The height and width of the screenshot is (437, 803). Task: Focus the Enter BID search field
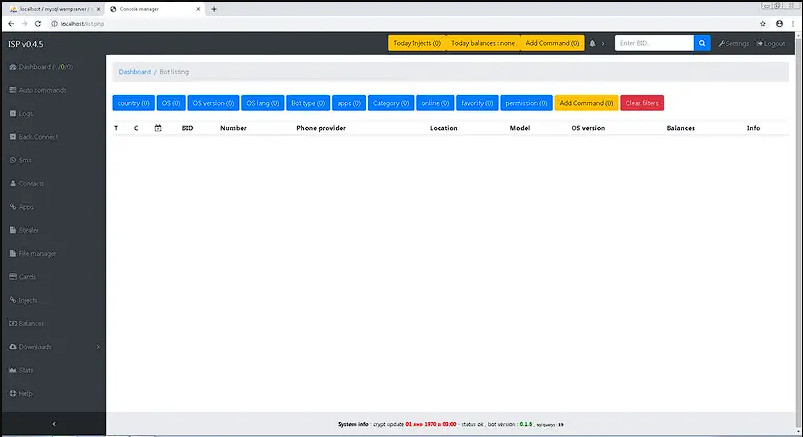tap(654, 44)
